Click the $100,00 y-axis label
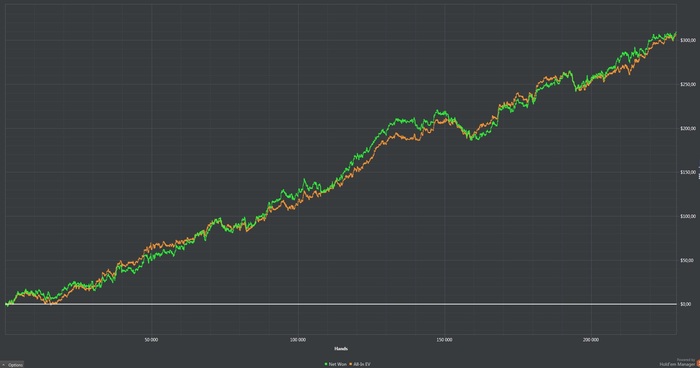700x368 pixels. [x=688, y=216]
